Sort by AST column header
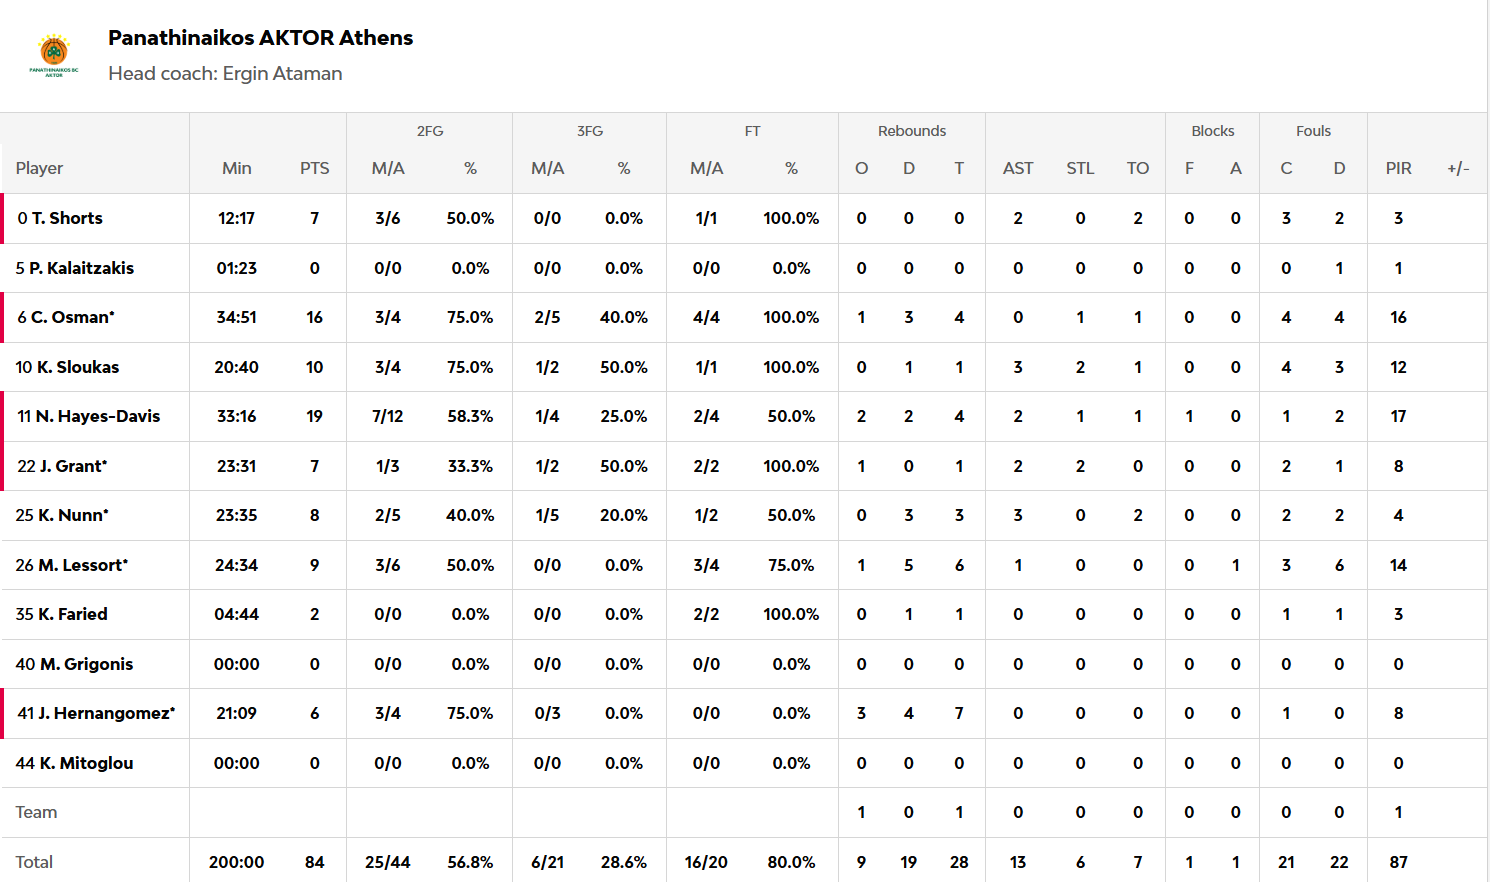This screenshot has width=1490, height=882. (1018, 168)
